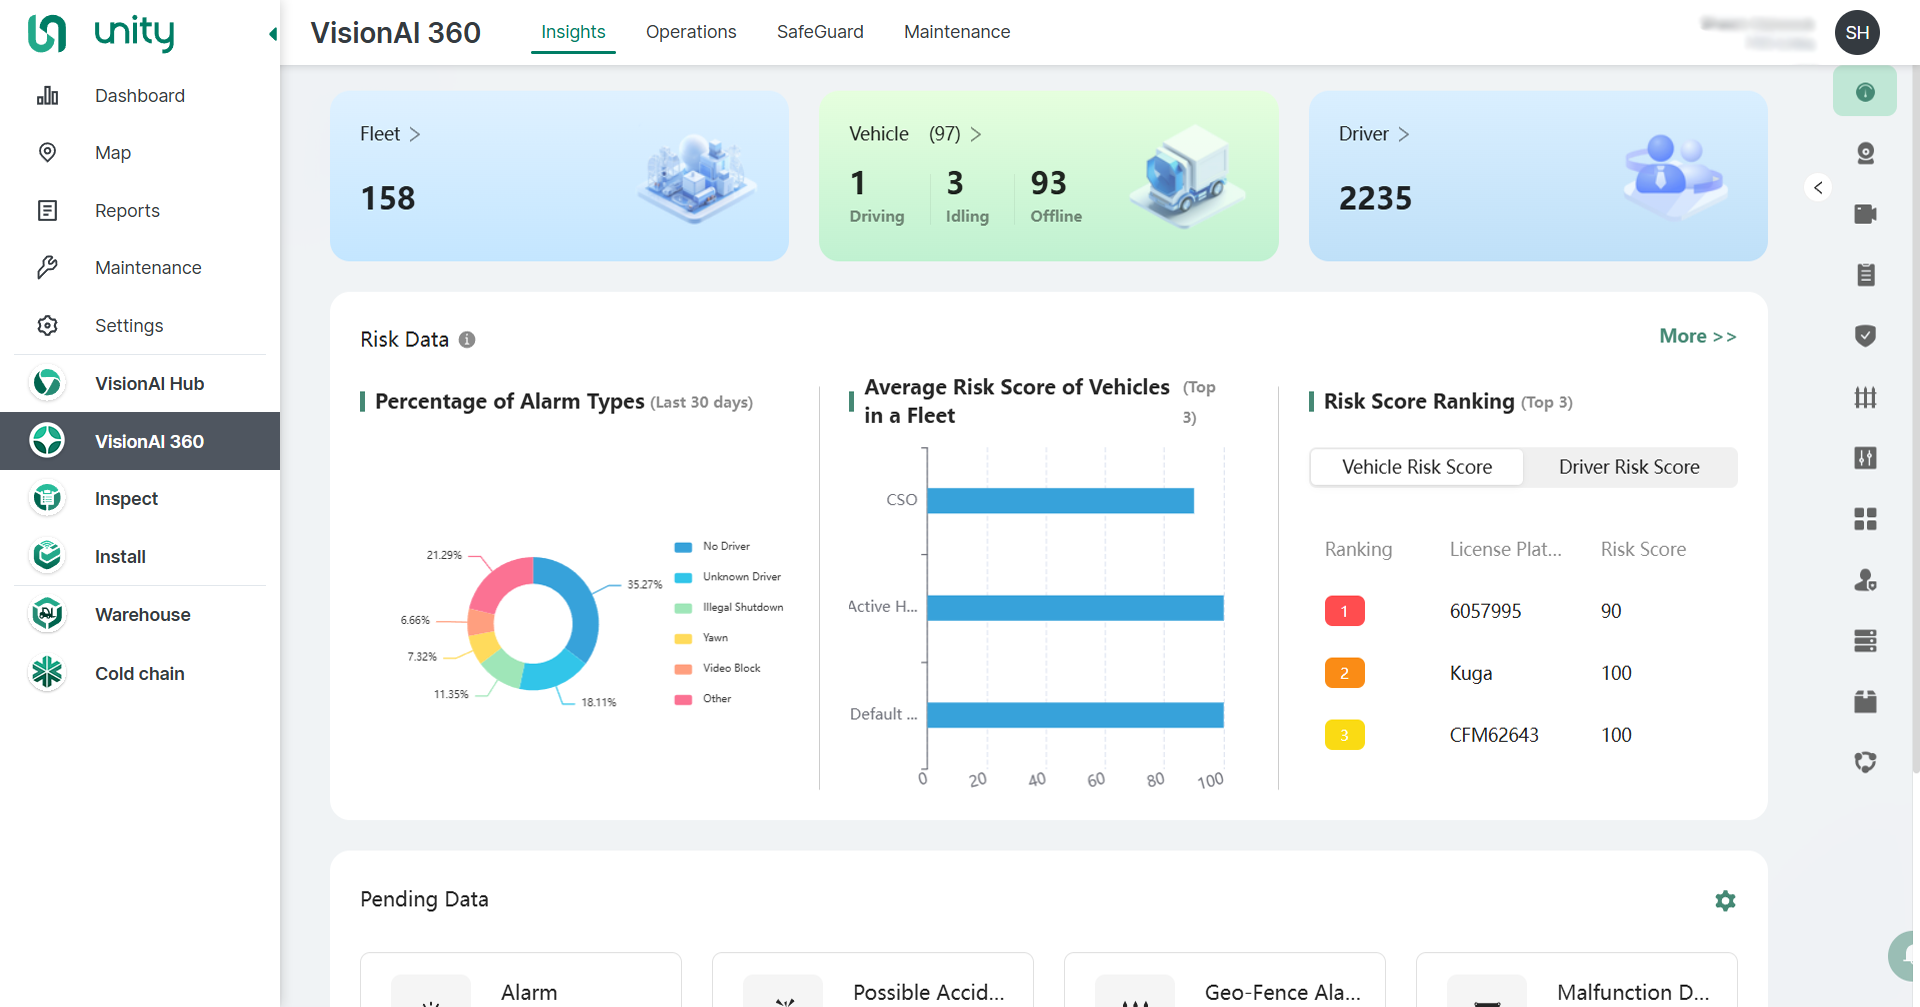The height and width of the screenshot is (1007, 1920).
Task: Click the CSO bar in chart
Action: point(1060,500)
